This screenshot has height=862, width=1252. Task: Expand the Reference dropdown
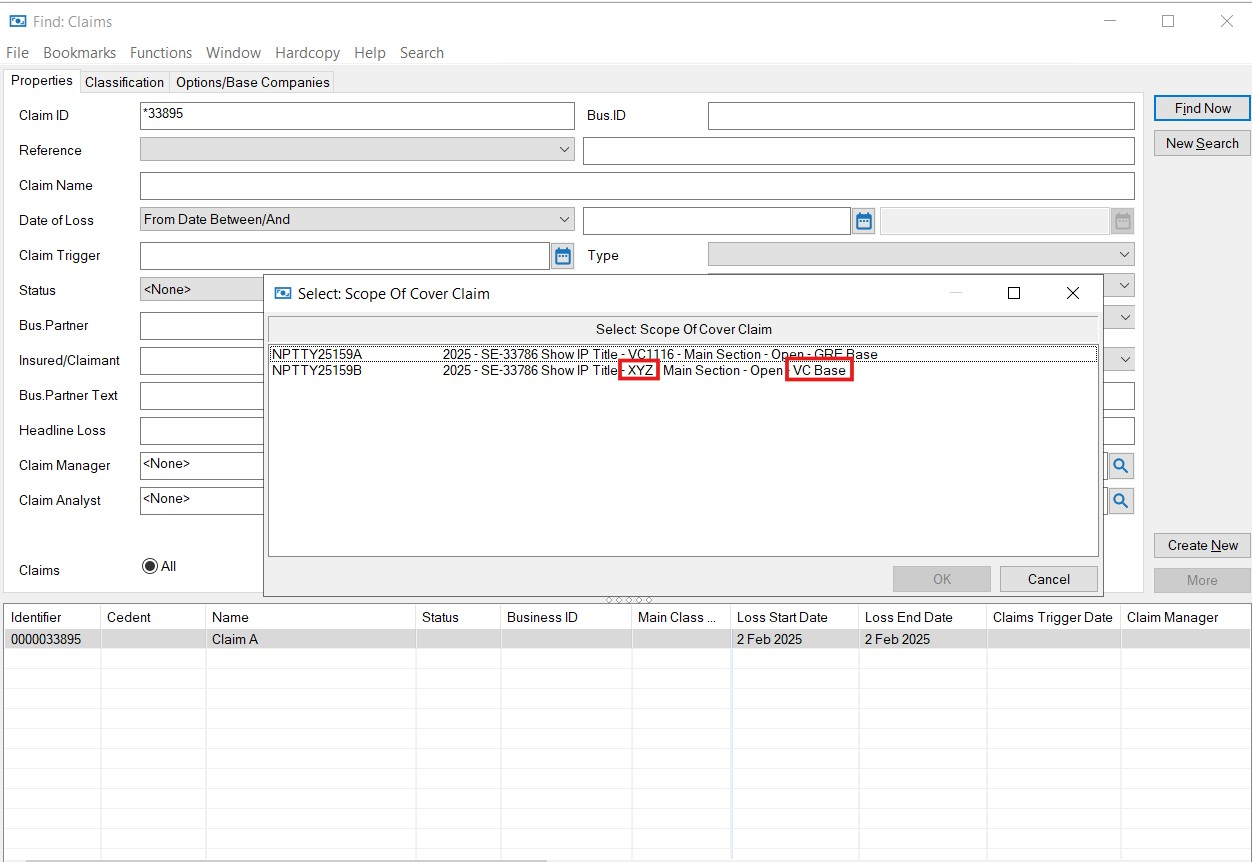click(563, 150)
